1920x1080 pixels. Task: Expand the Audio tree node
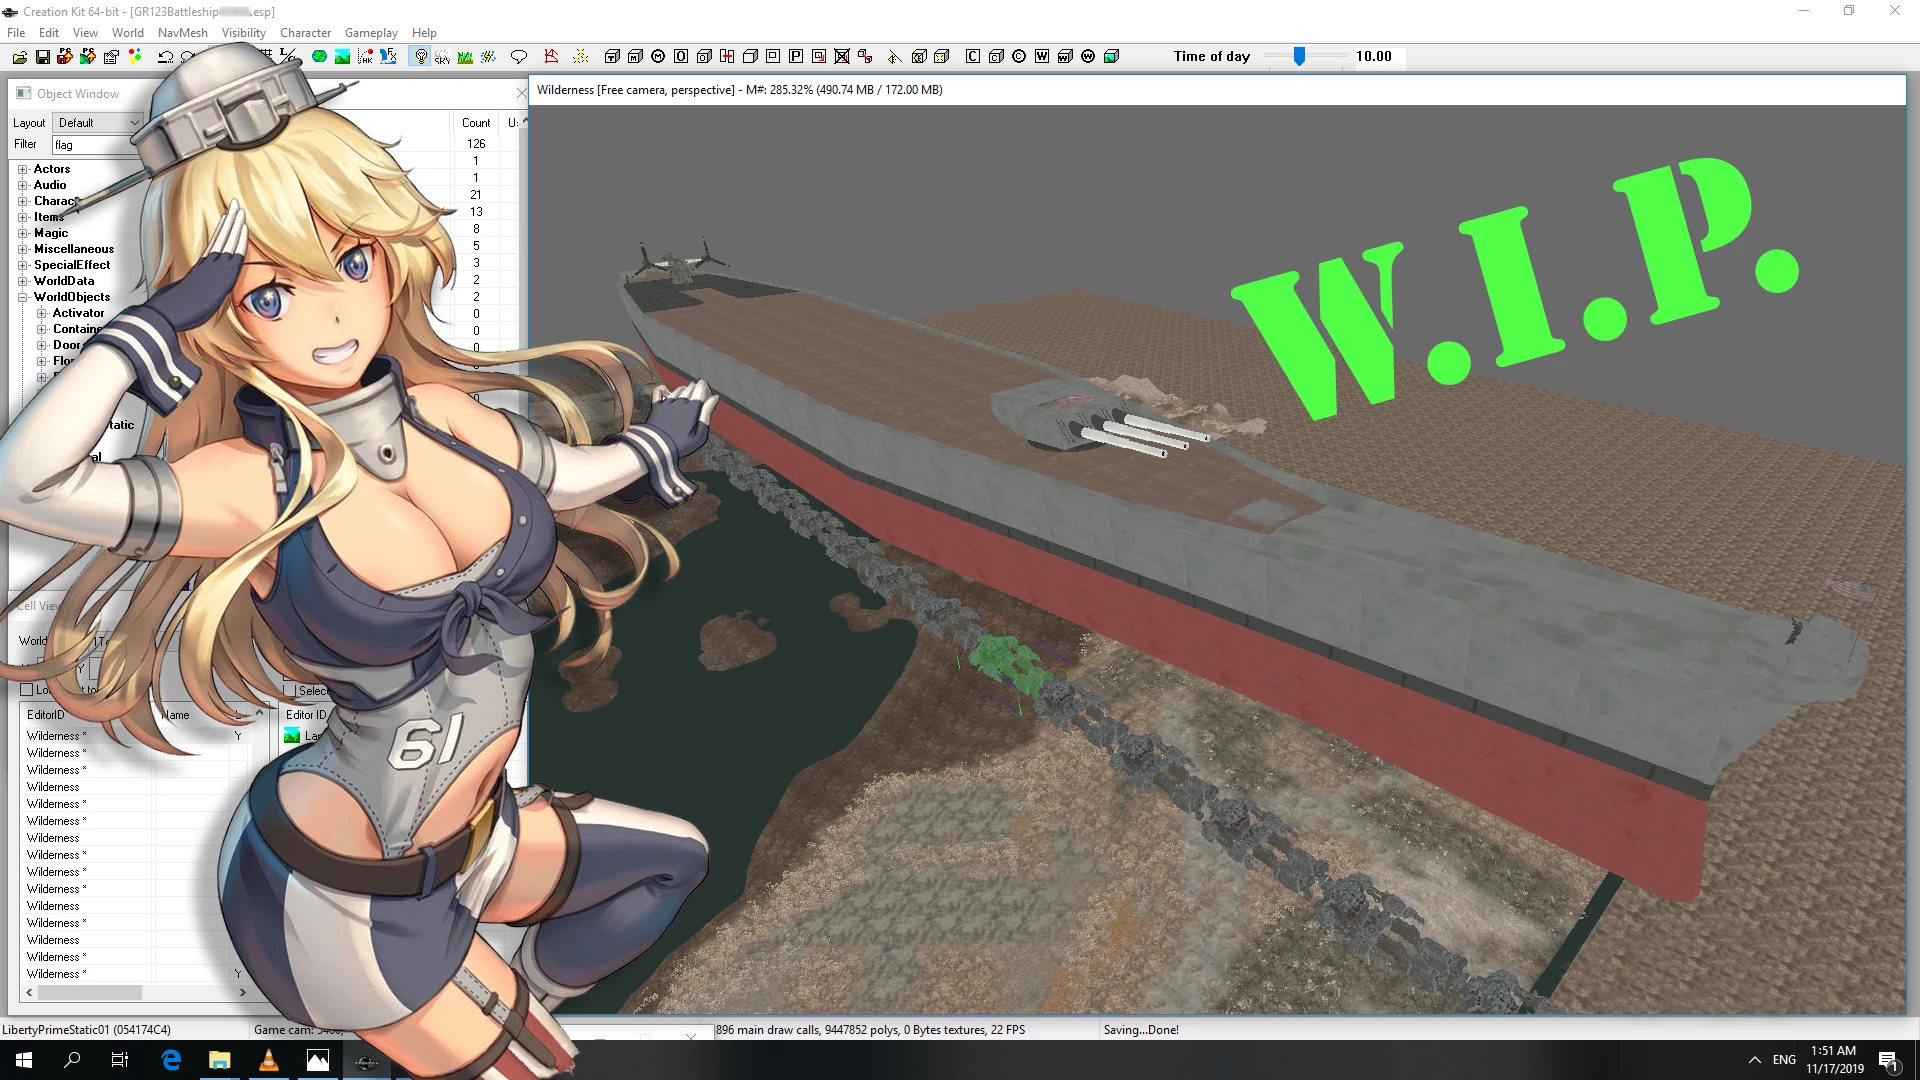point(22,186)
